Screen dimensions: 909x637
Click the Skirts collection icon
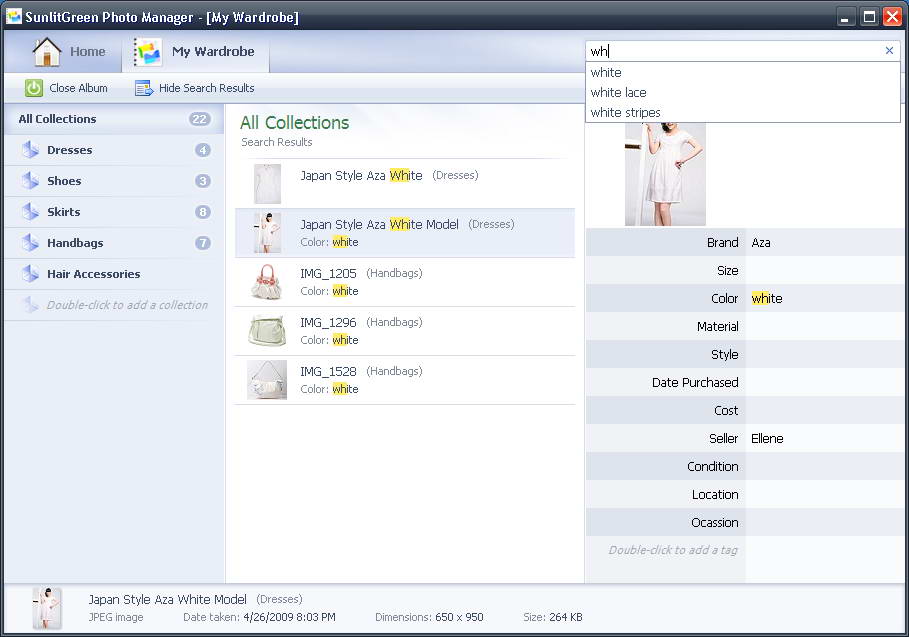(x=30, y=212)
